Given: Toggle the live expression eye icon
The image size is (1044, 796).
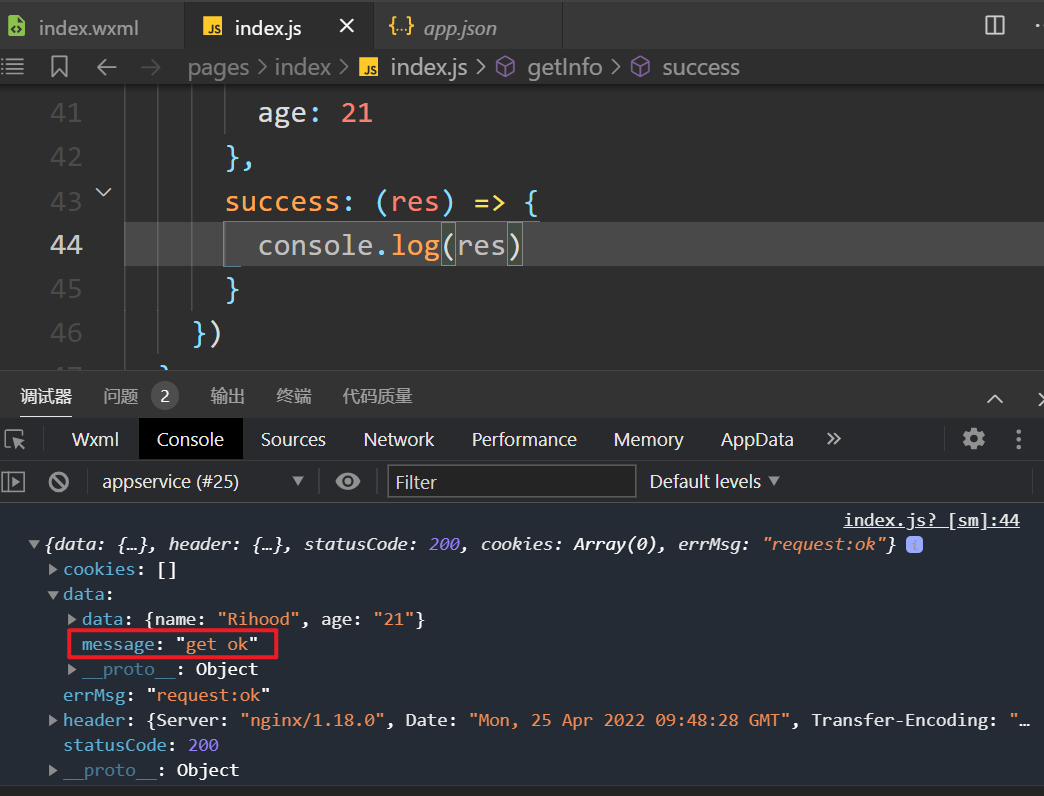Looking at the screenshot, I should click(x=348, y=481).
